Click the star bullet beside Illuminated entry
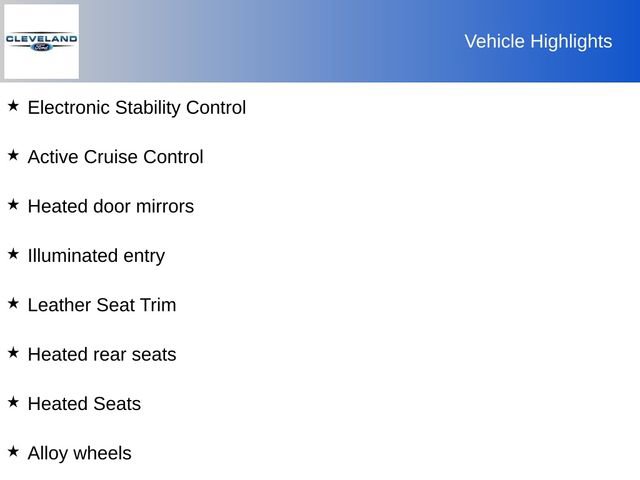This screenshot has width=640, height=480. [13, 254]
